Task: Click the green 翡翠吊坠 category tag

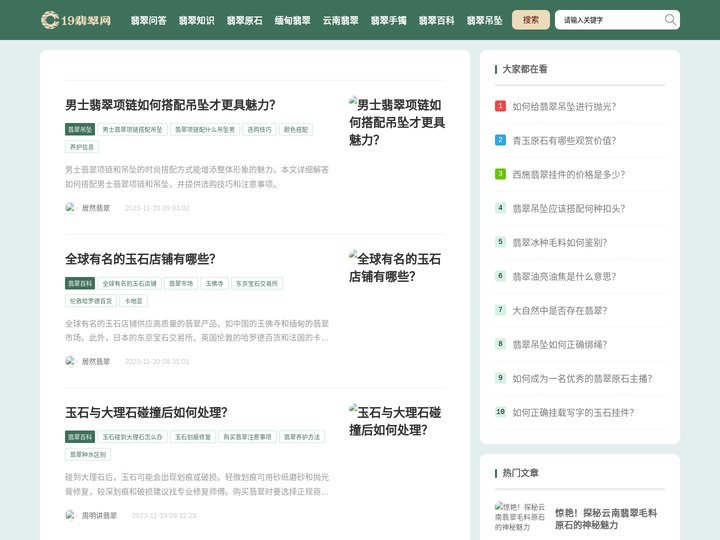Action: click(x=80, y=129)
